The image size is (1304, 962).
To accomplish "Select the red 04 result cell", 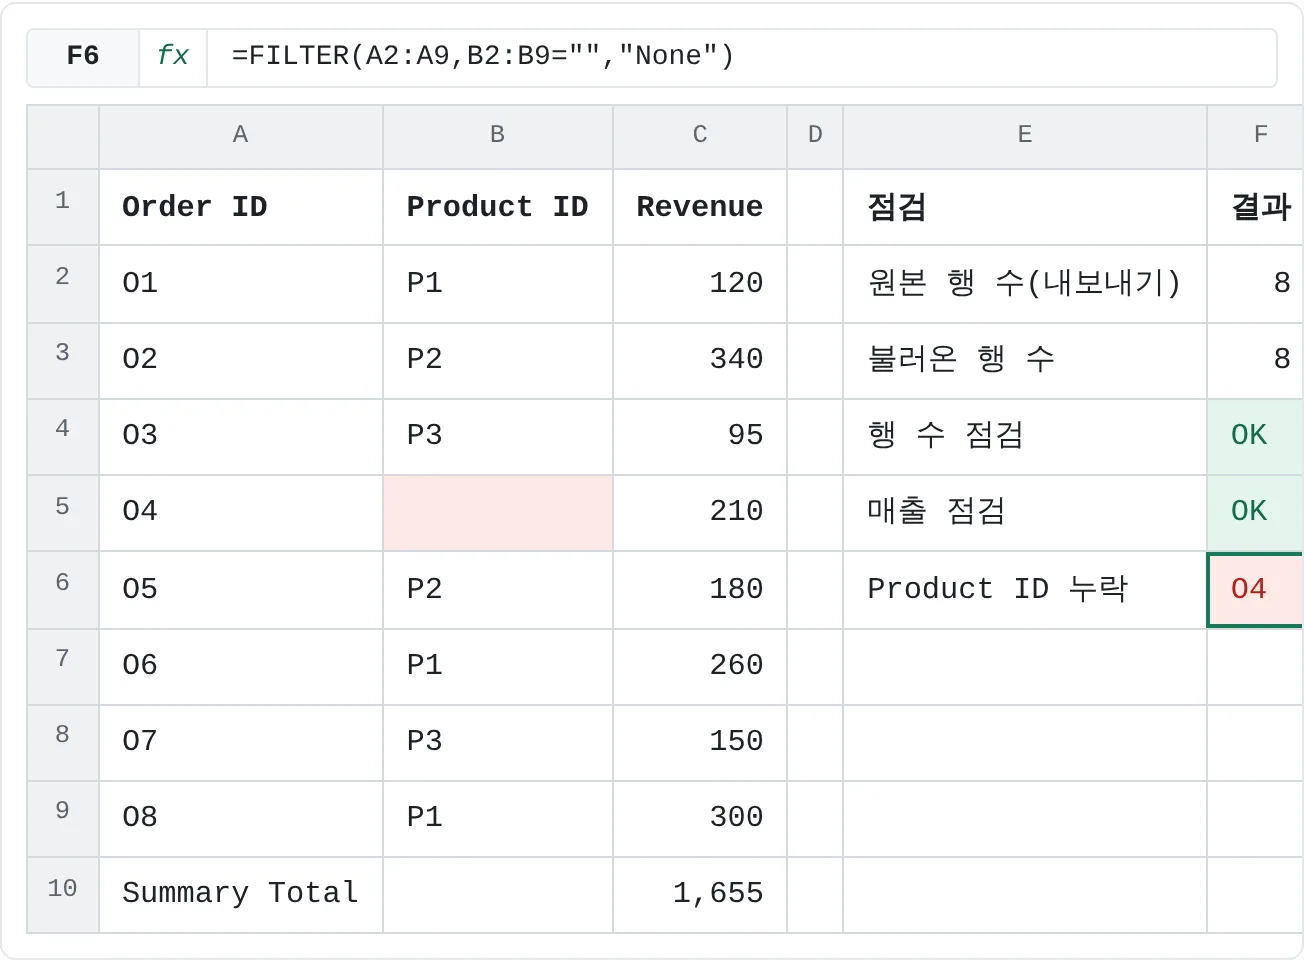I will click(x=1255, y=590).
